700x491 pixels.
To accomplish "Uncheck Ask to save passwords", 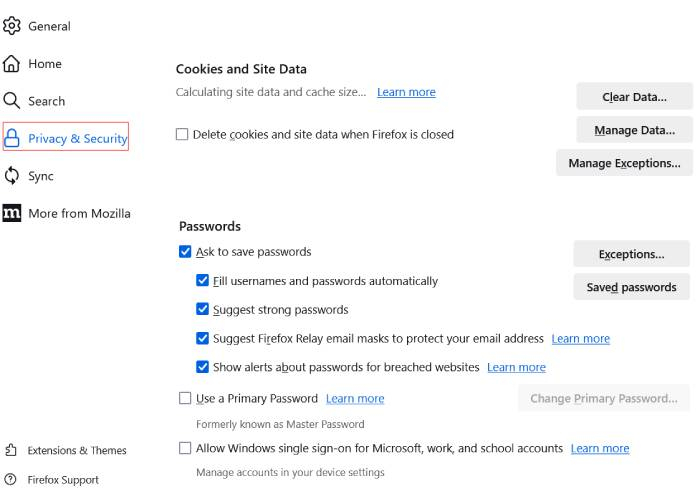I will (x=185, y=252).
